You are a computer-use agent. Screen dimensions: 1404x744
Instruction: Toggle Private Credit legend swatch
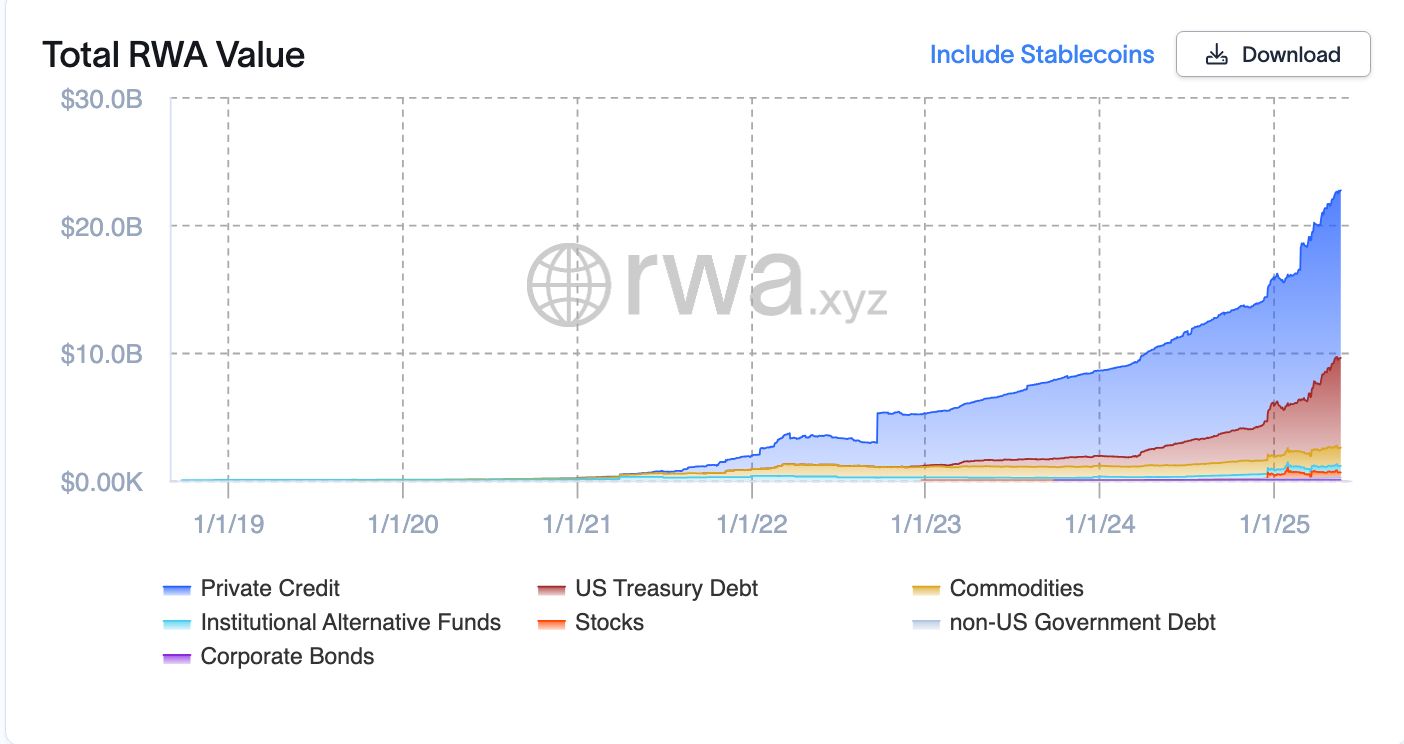176,590
